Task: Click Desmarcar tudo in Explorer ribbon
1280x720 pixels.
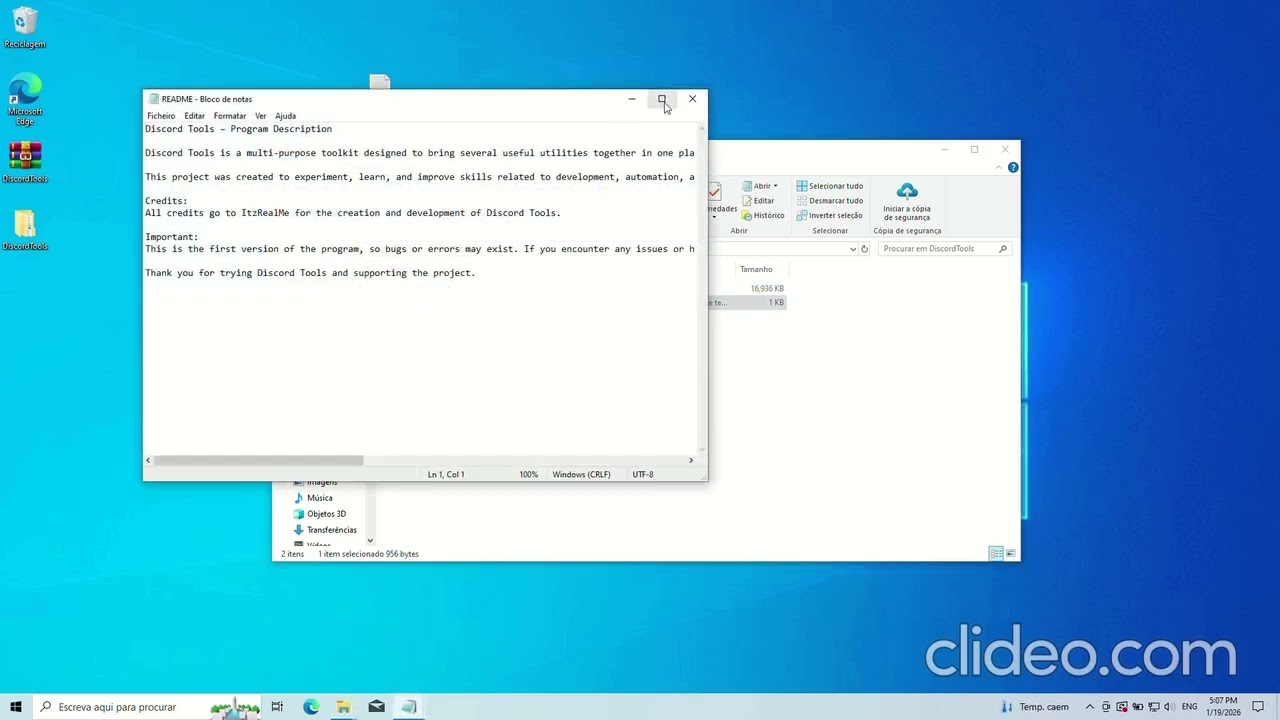Action: pos(830,201)
